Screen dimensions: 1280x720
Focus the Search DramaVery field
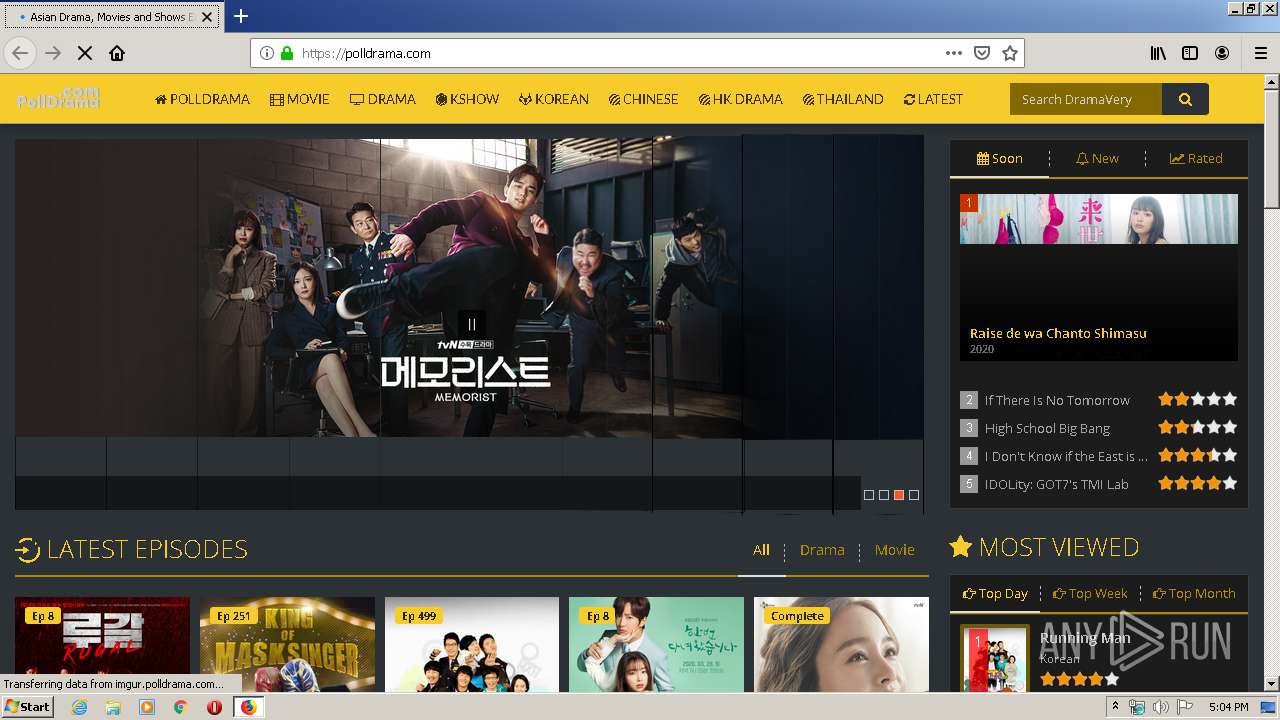1086,99
